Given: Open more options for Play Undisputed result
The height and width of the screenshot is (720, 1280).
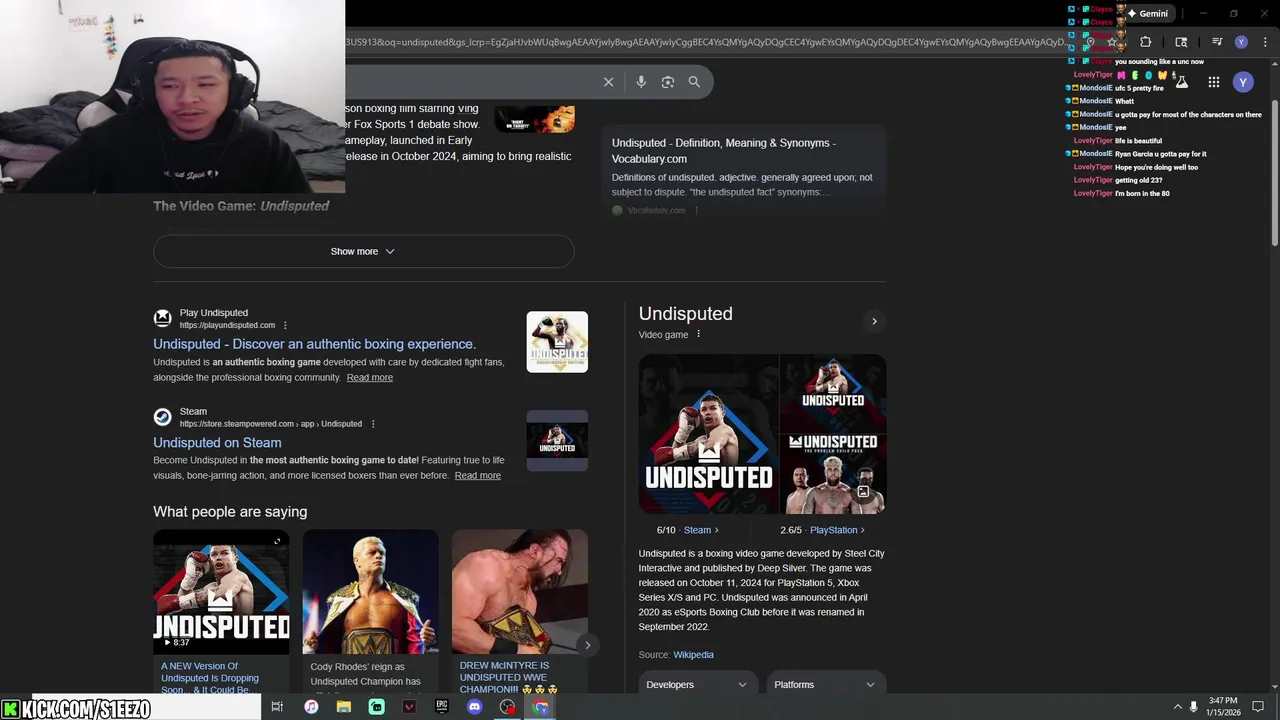Looking at the screenshot, I should click(285, 325).
